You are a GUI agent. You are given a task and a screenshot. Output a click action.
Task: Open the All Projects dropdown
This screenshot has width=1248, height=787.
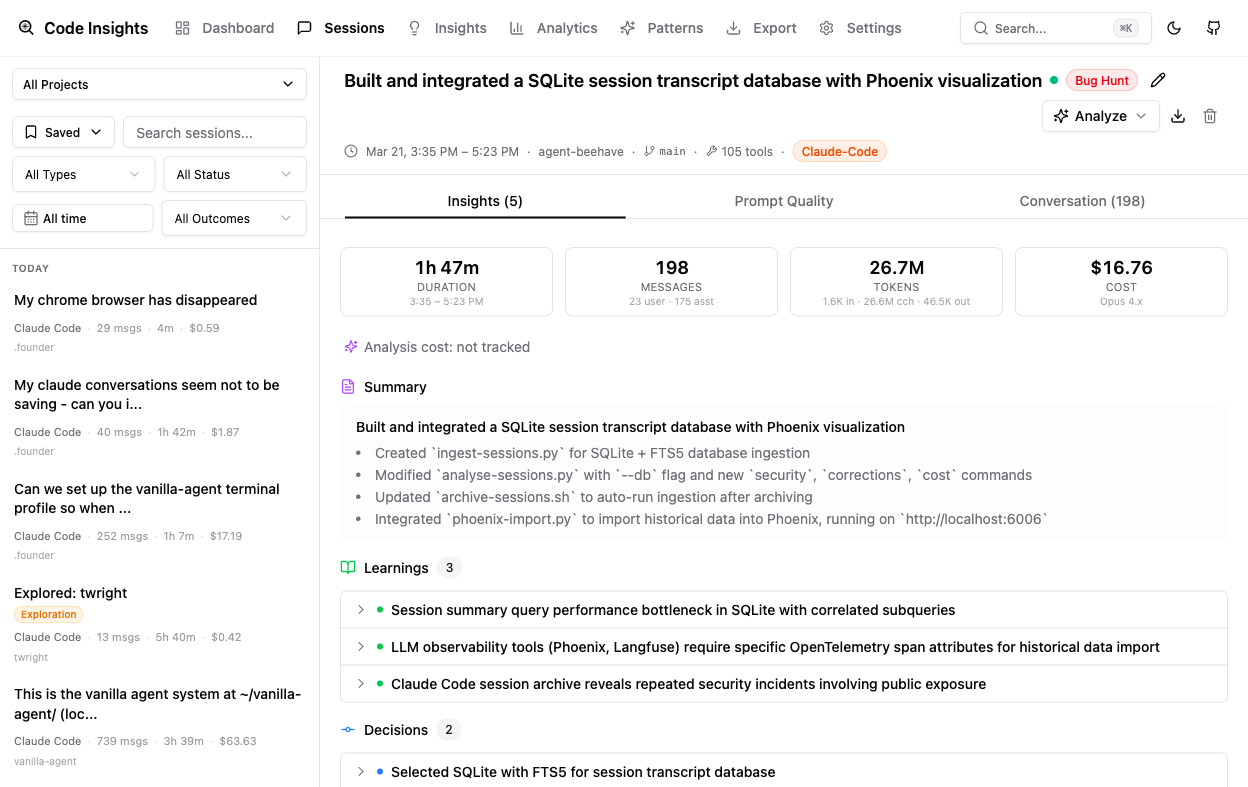click(x=159, y=84)
